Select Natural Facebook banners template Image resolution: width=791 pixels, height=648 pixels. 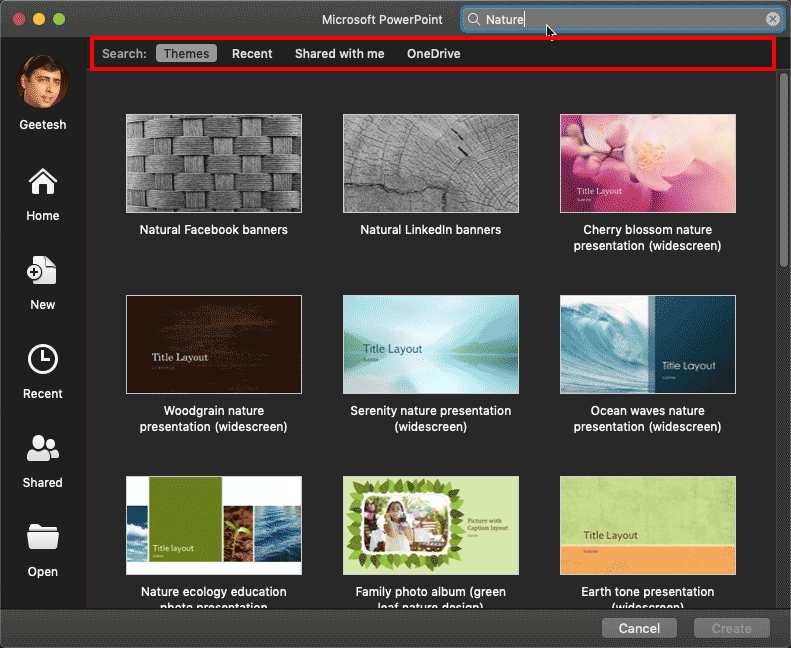[x=214, y=163]
